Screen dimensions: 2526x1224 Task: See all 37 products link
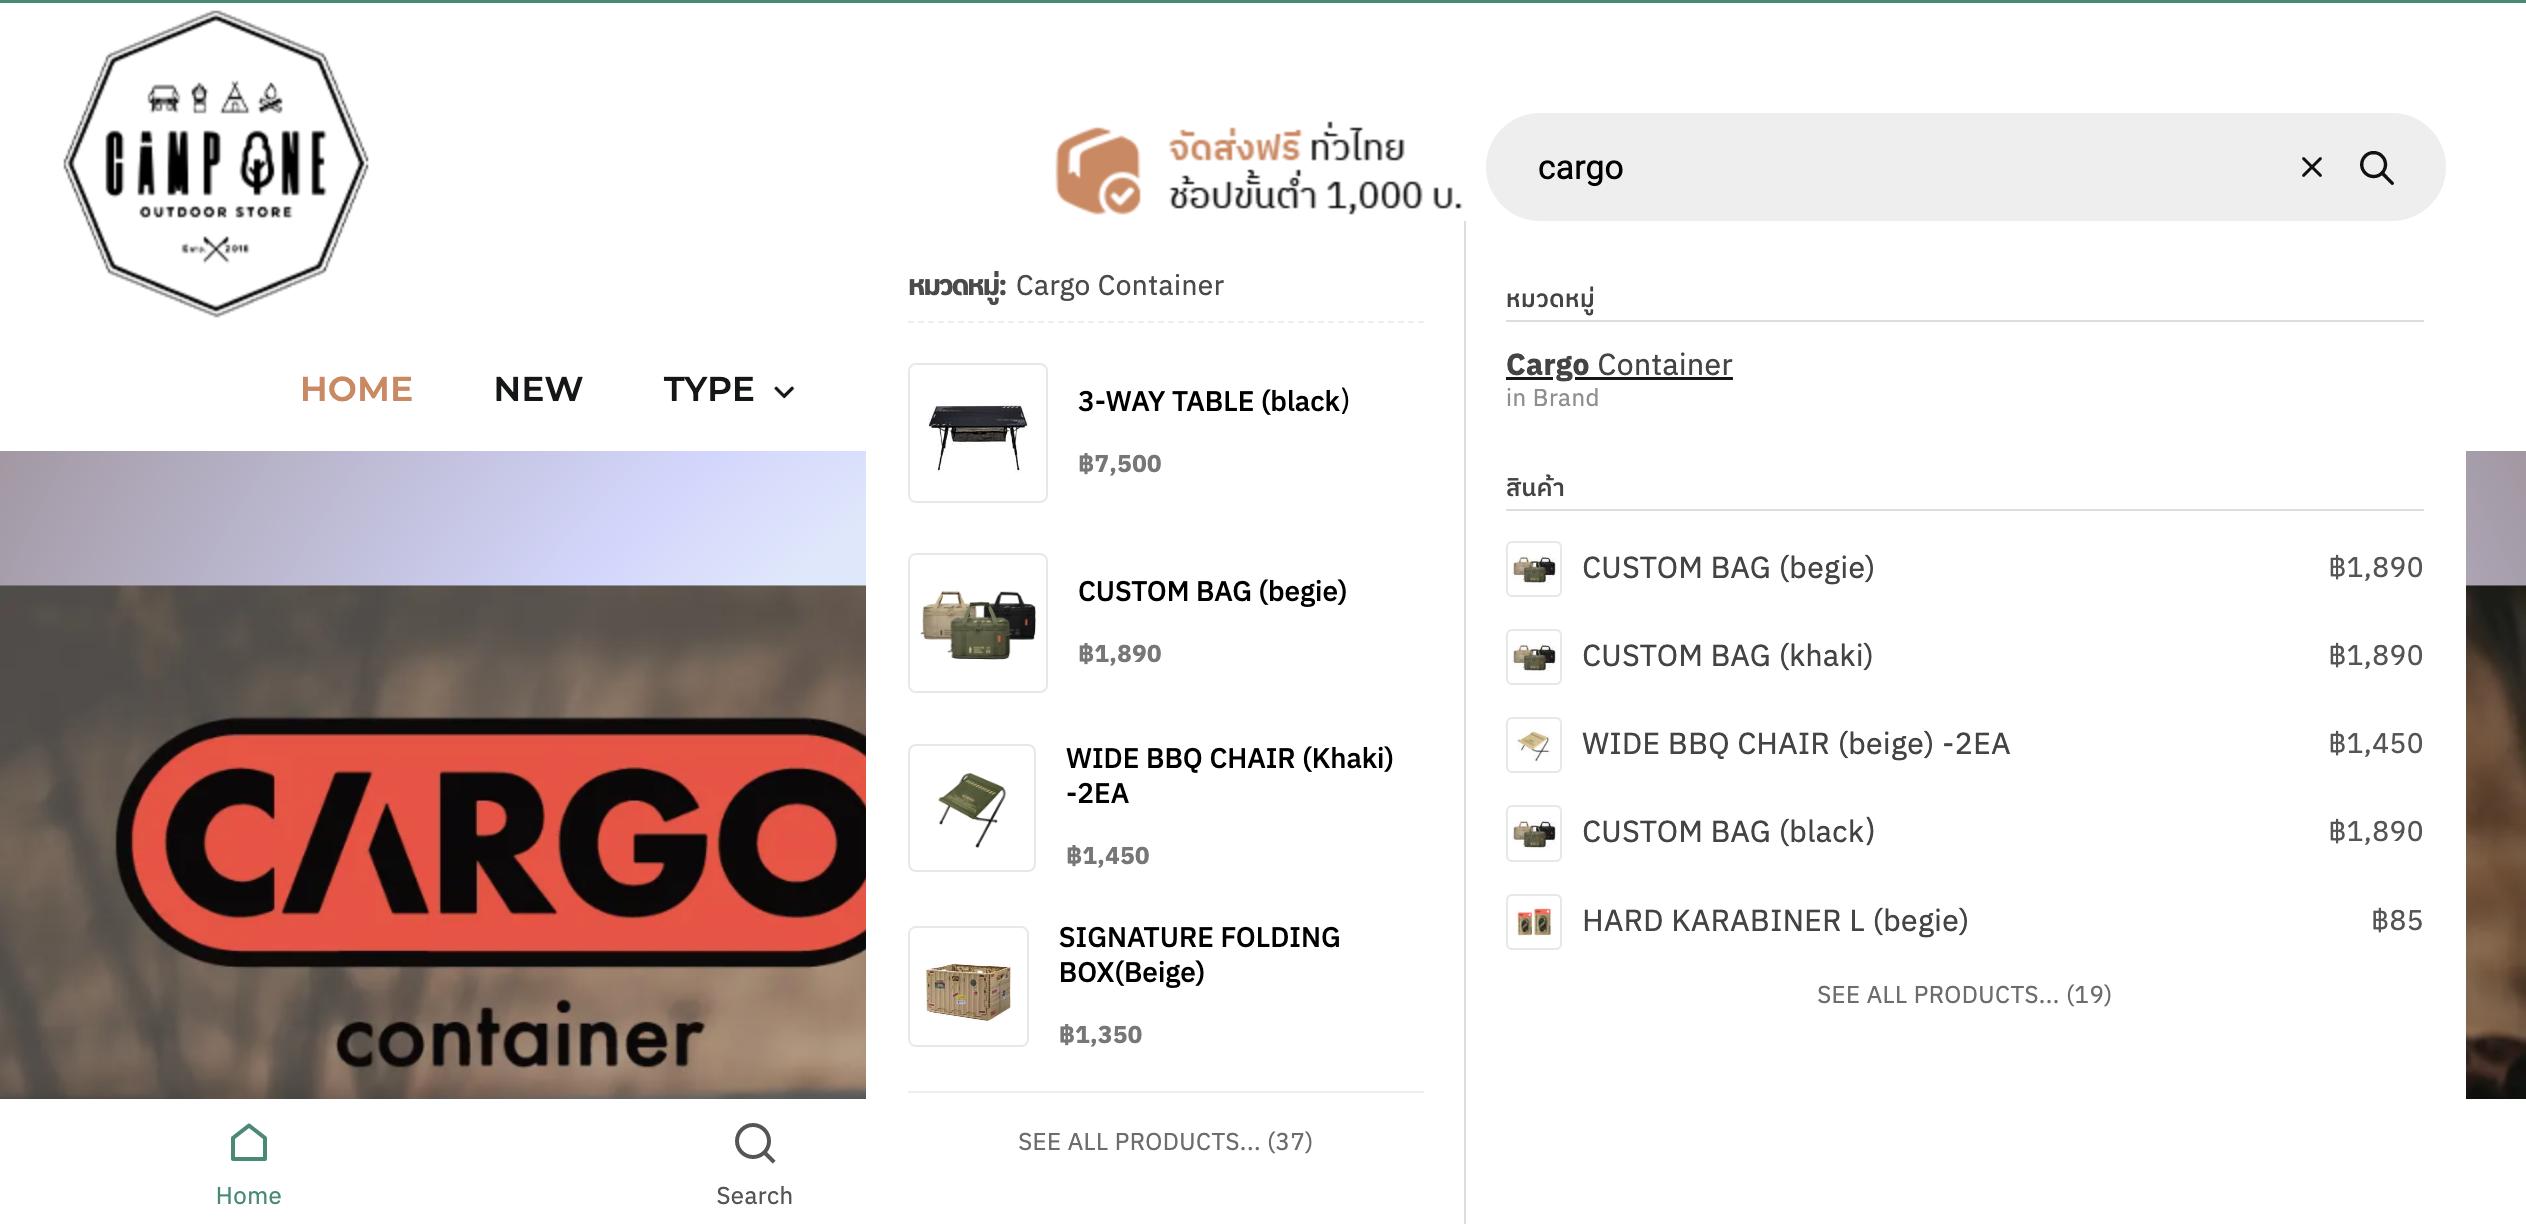1165,1142
